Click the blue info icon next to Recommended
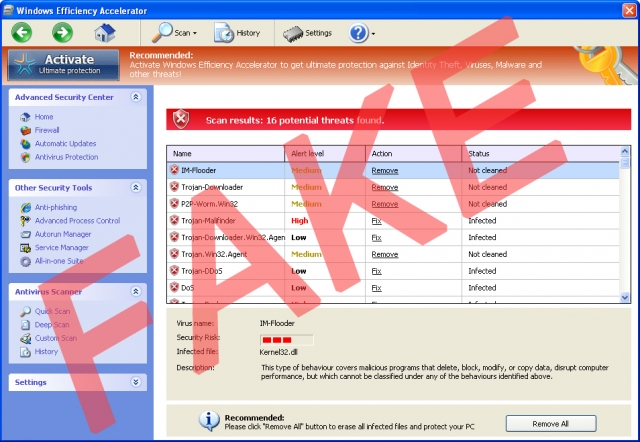This screenshot has height=442, width=640. 209,420
